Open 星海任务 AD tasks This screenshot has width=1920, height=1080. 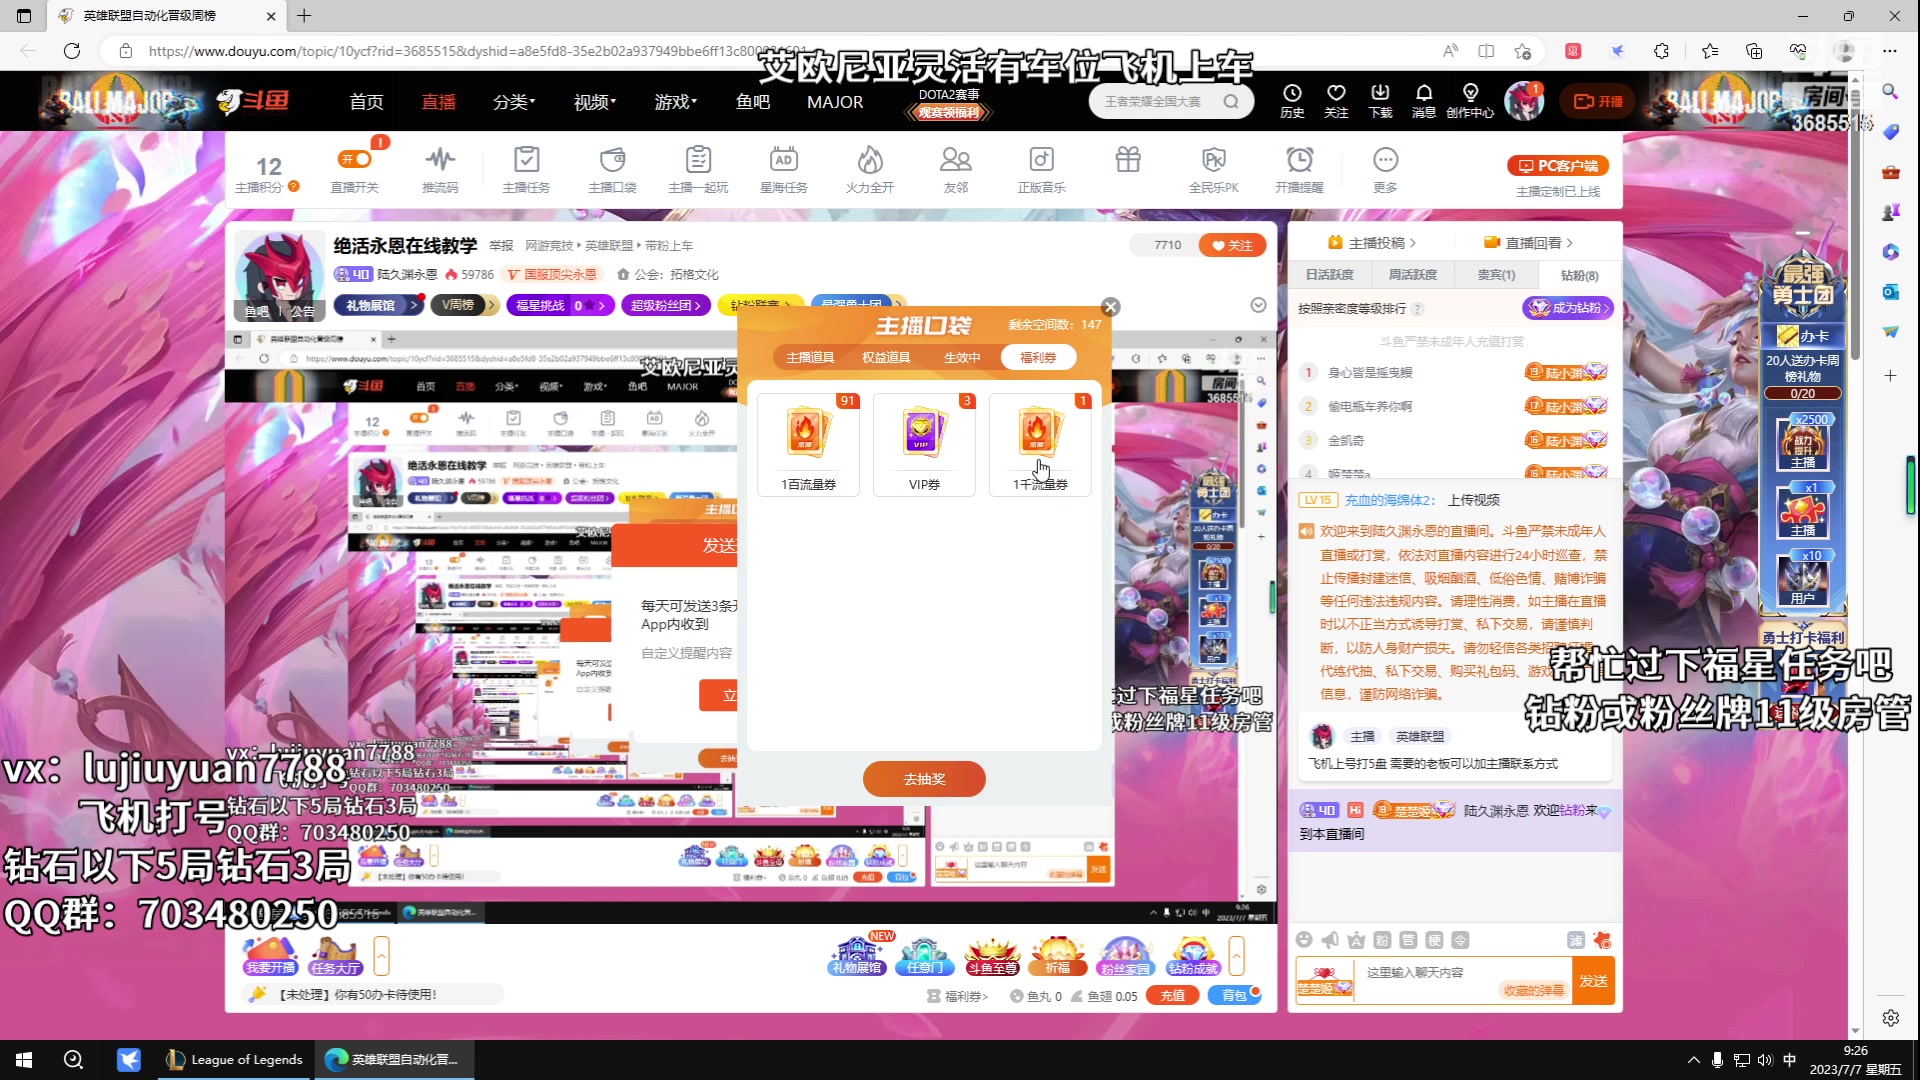coord(784,169)
